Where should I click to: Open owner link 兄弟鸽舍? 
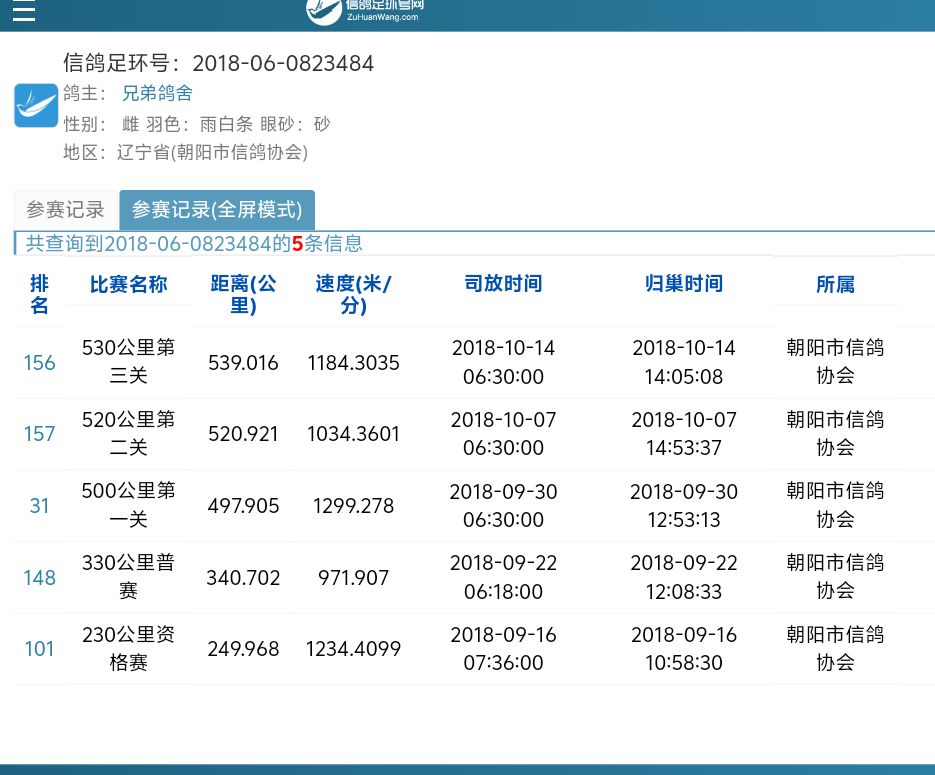pos(157,94)
